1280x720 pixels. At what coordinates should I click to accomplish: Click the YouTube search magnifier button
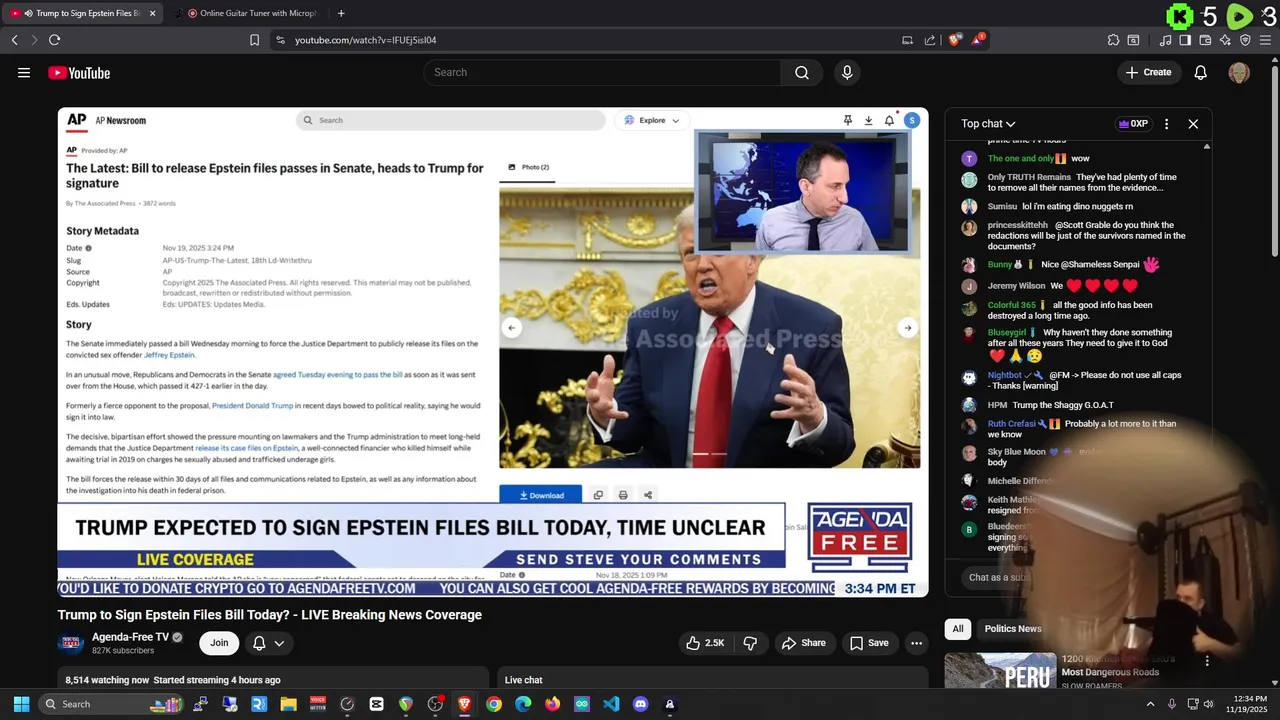pyautogui.click(x=802, y=72)
